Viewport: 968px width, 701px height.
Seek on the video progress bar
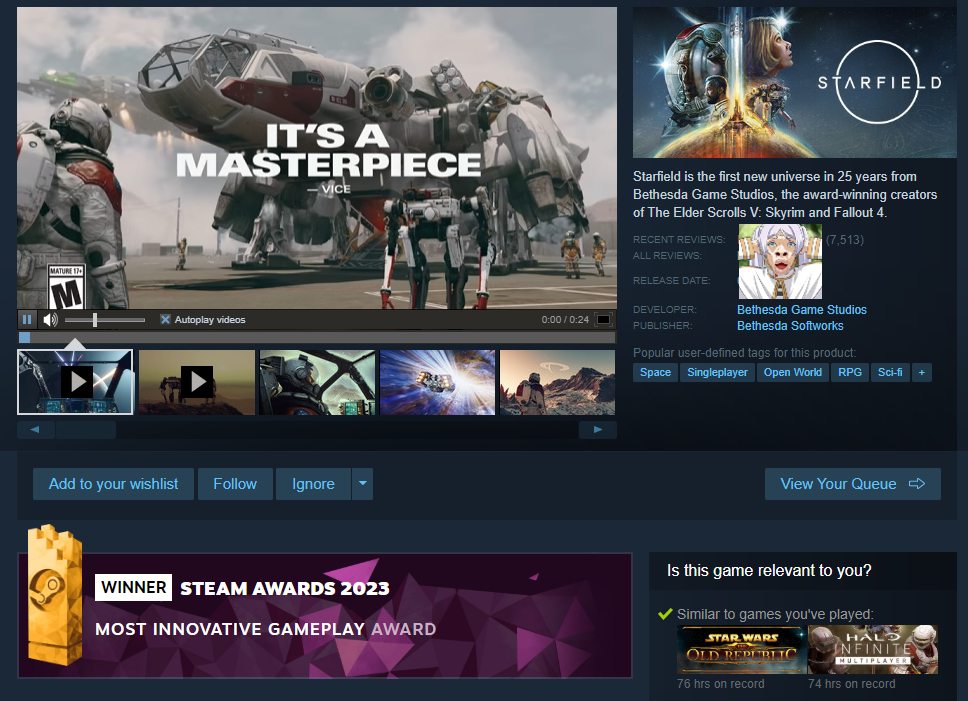point(317,338)
